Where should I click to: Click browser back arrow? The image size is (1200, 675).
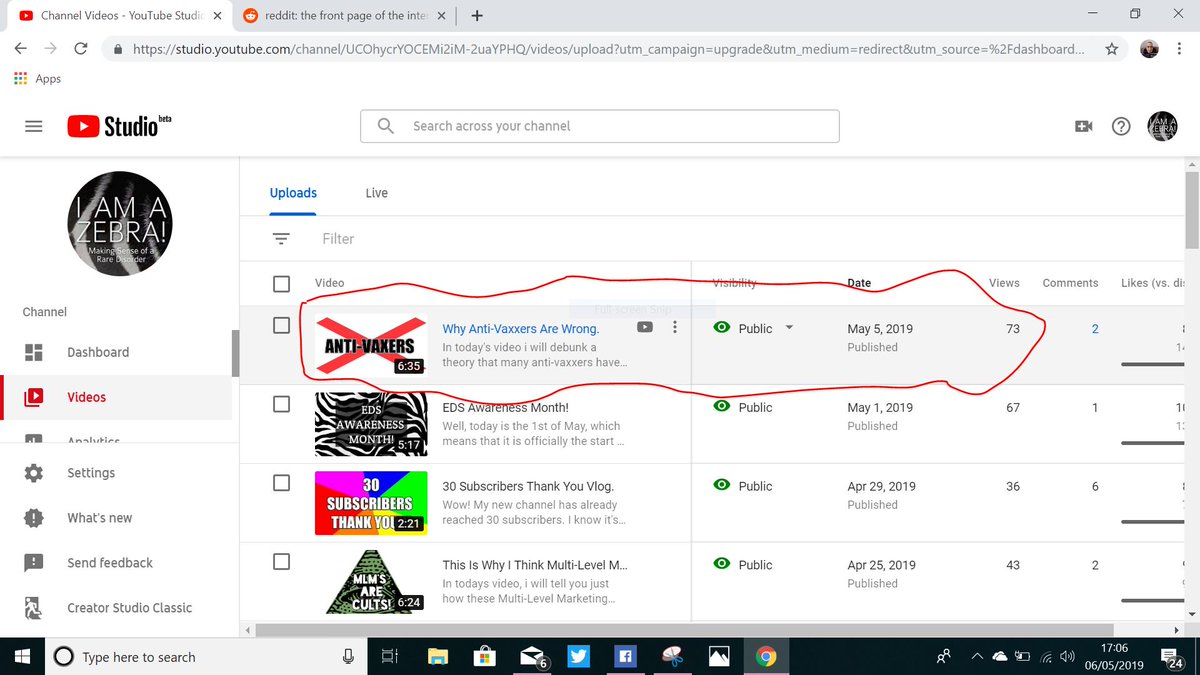click(21, 48)
